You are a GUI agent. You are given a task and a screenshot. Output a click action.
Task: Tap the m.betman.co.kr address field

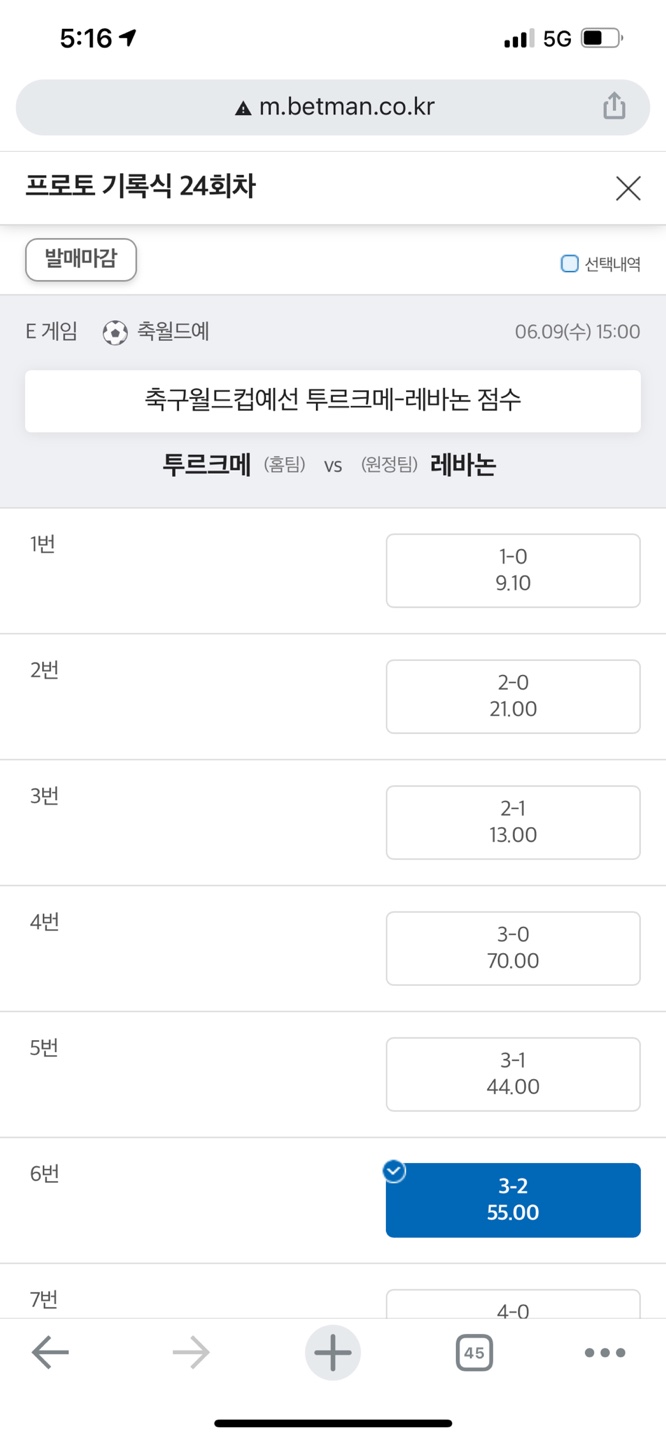click(346, 107)
